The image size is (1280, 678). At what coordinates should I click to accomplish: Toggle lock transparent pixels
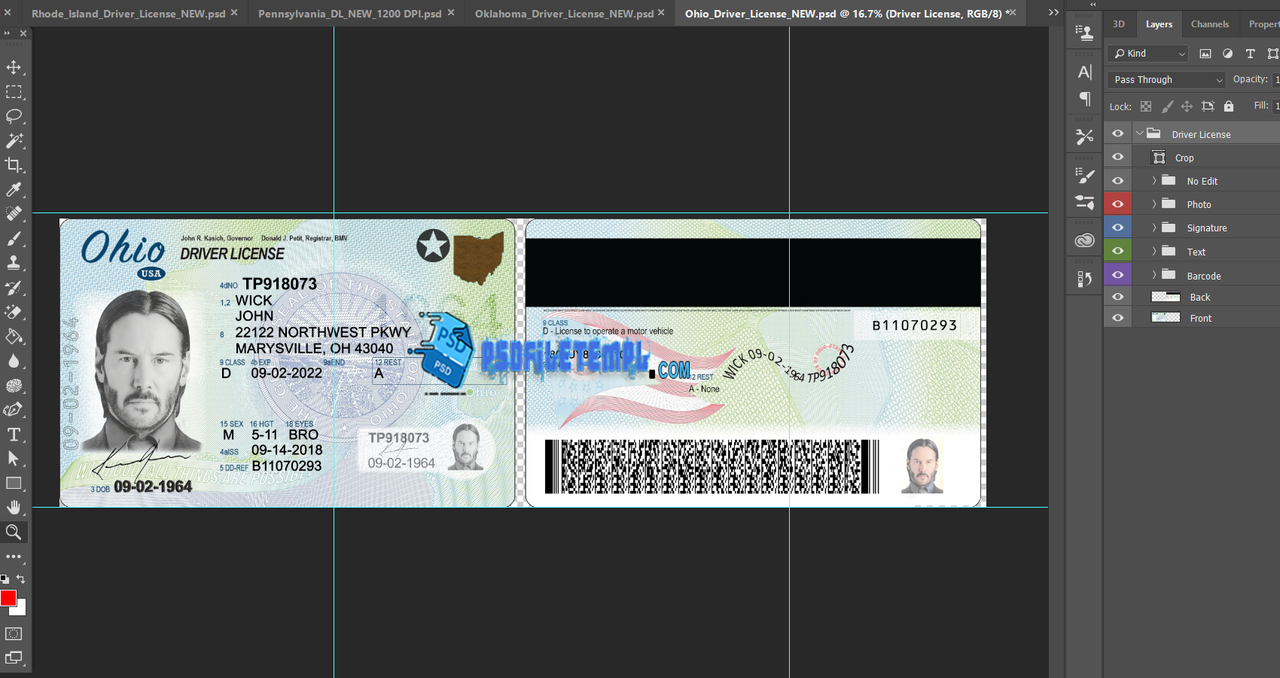(1146, 106)
